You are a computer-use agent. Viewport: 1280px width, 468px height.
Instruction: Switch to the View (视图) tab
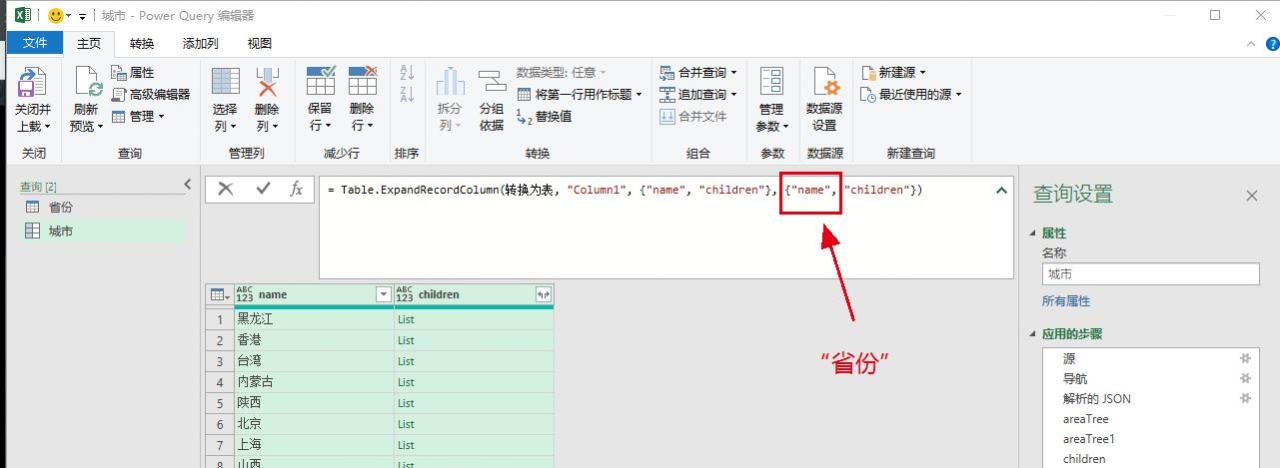pos(260,43)
